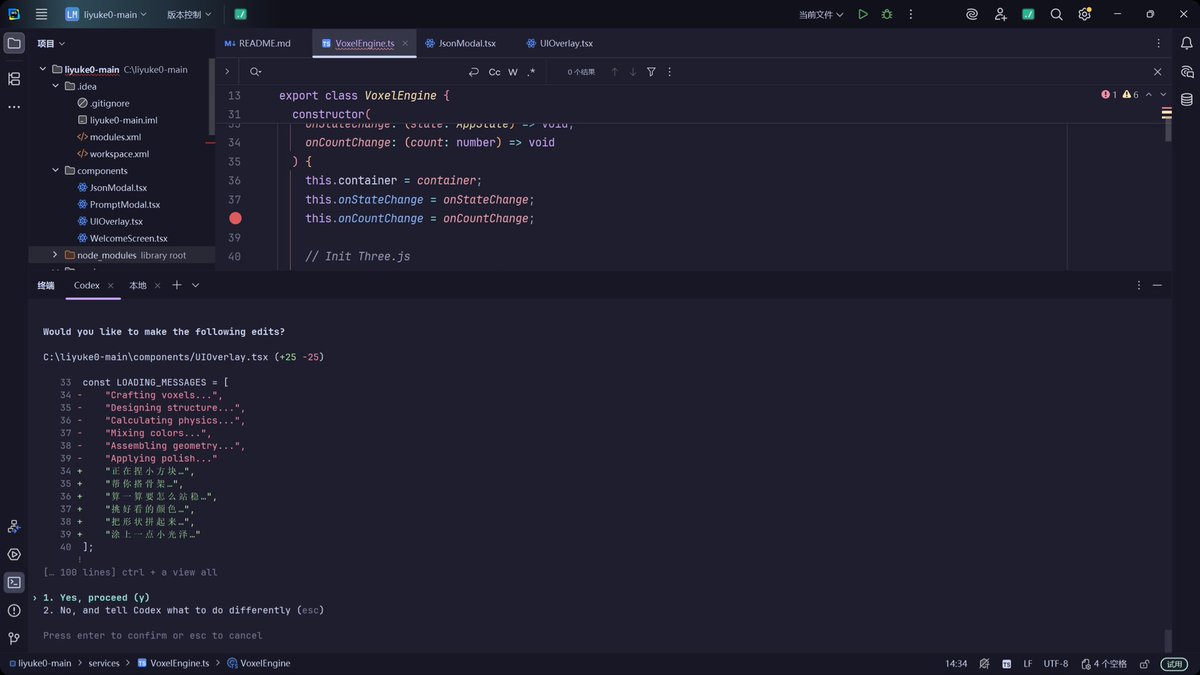The width and height of the screenshot is (1200, 675).
Task: Add a new terminal tab
Action: 177,285
